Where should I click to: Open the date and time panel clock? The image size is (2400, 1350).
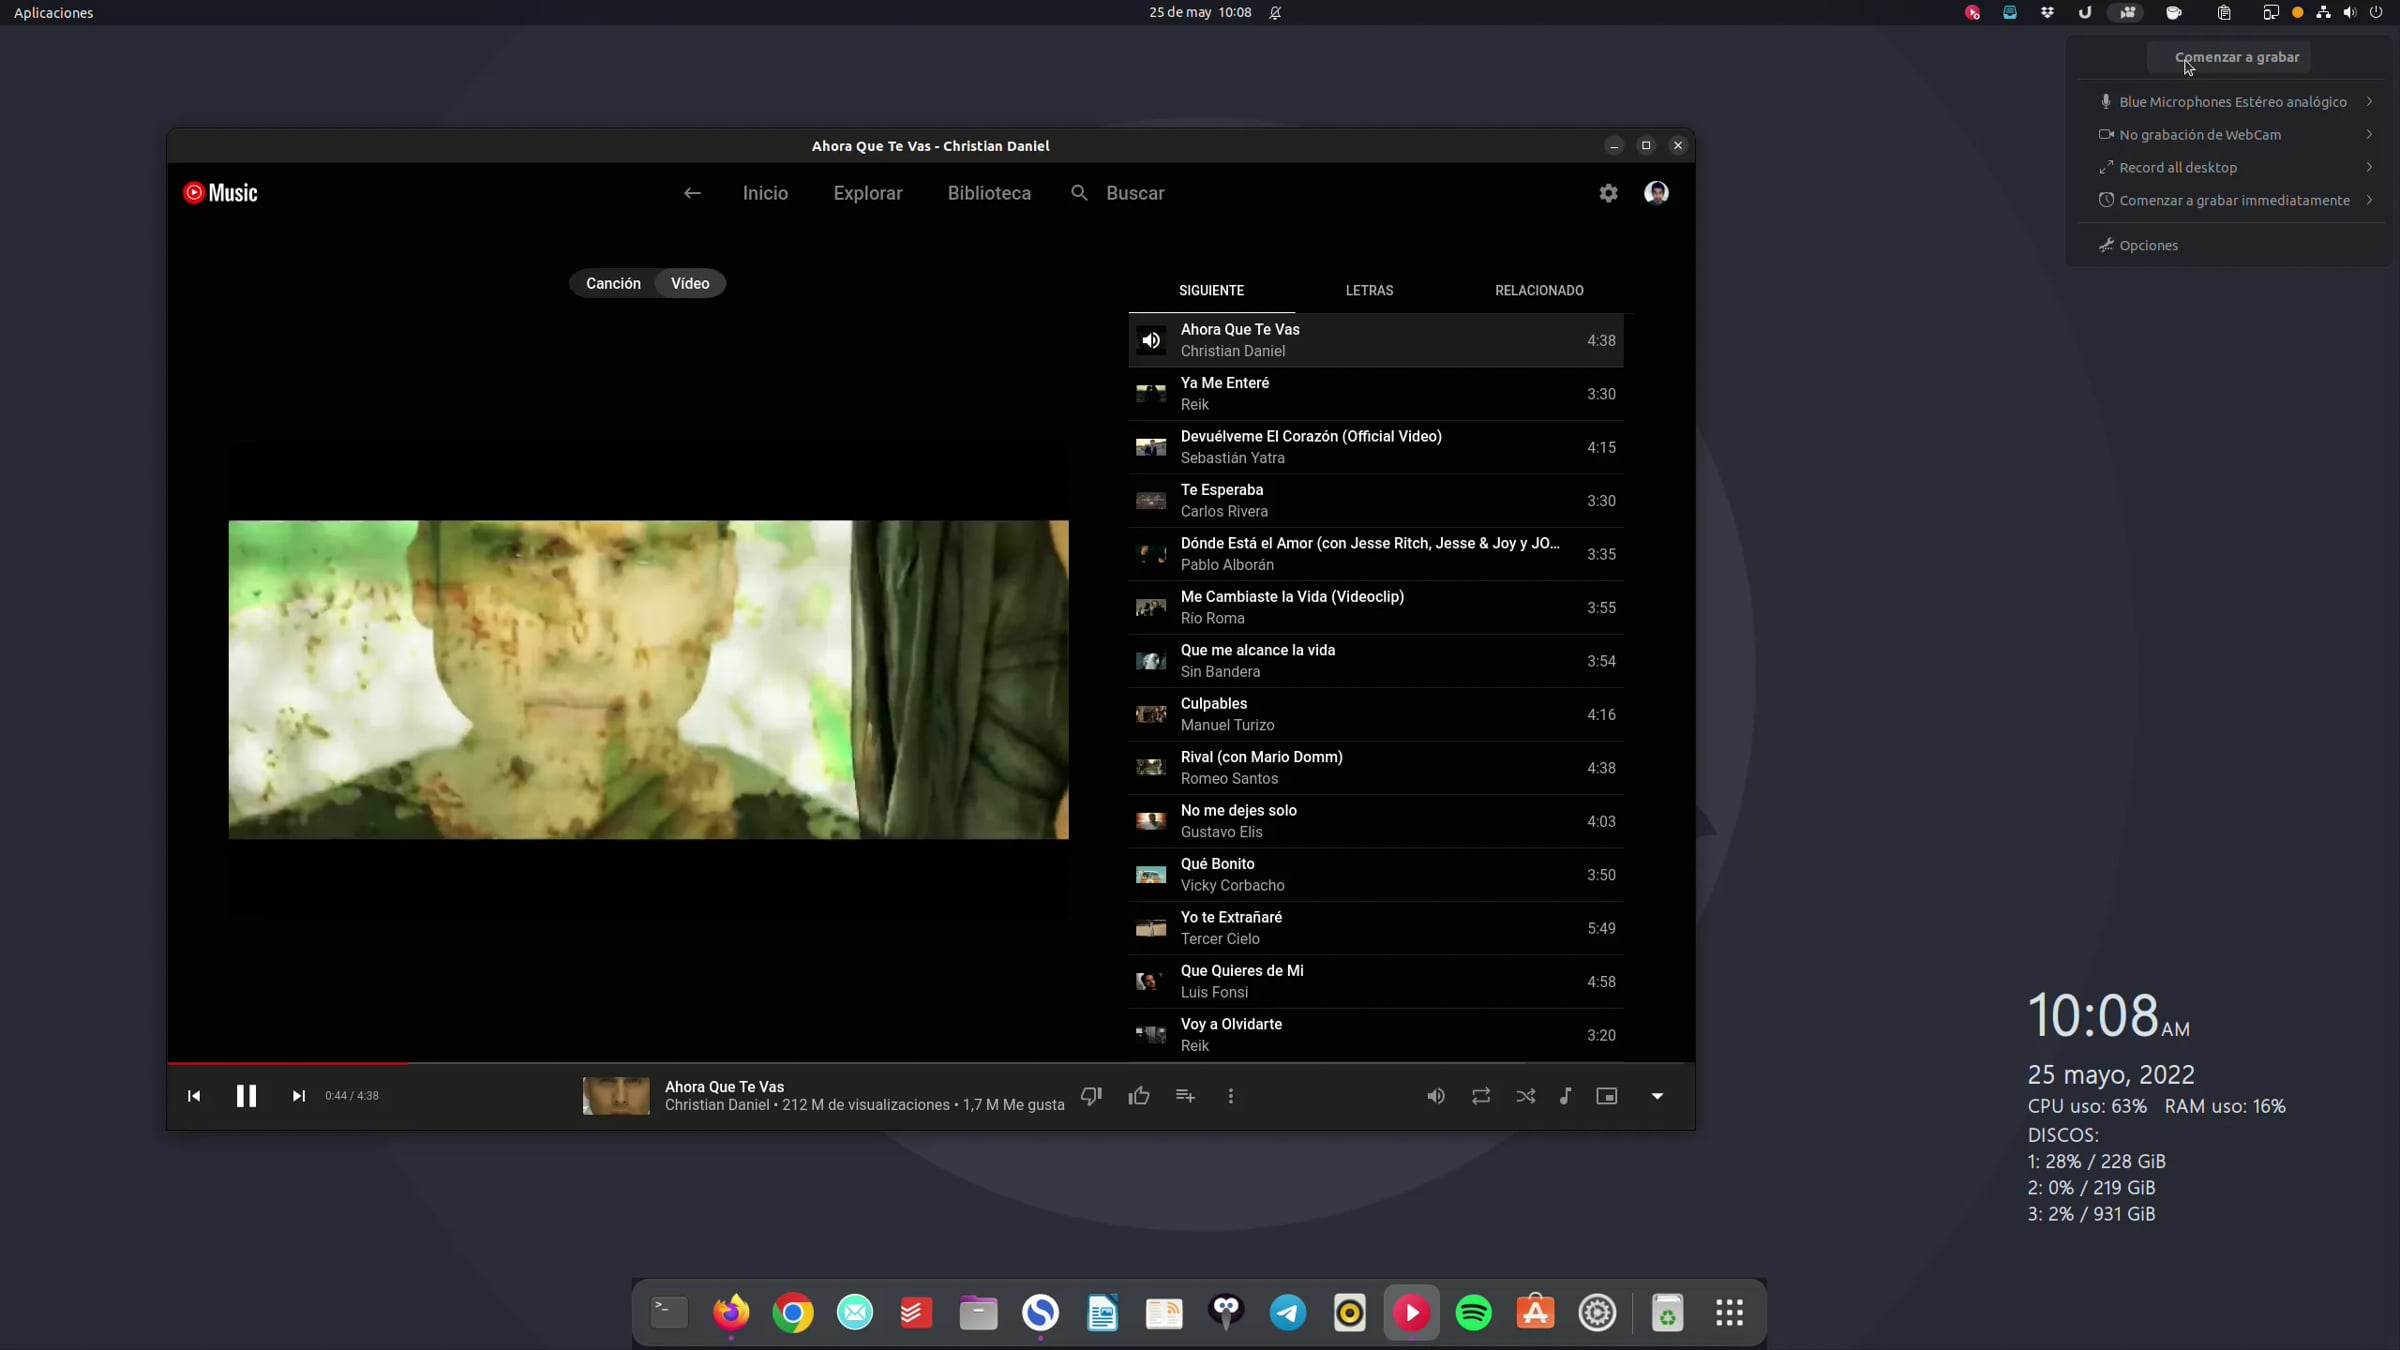tap(1200, 13)
